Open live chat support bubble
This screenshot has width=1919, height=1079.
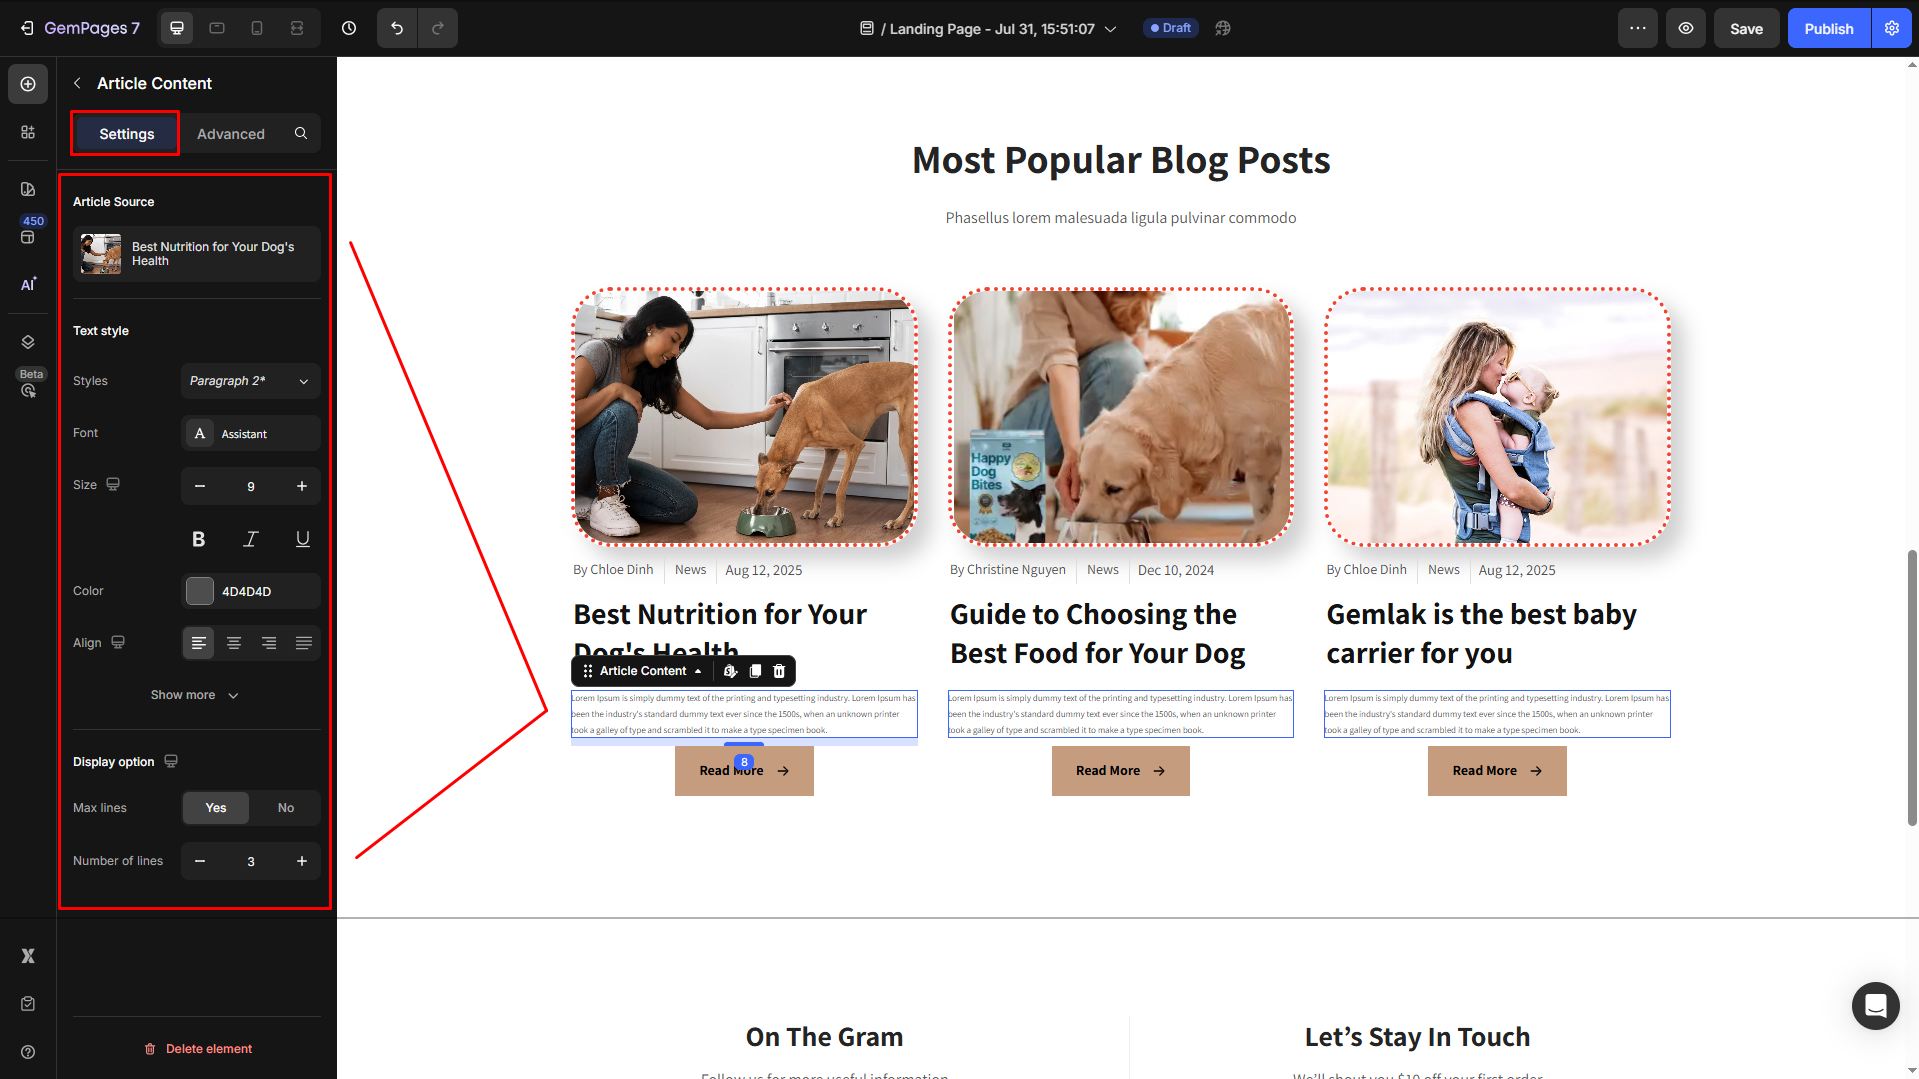click(1875, 1005)
